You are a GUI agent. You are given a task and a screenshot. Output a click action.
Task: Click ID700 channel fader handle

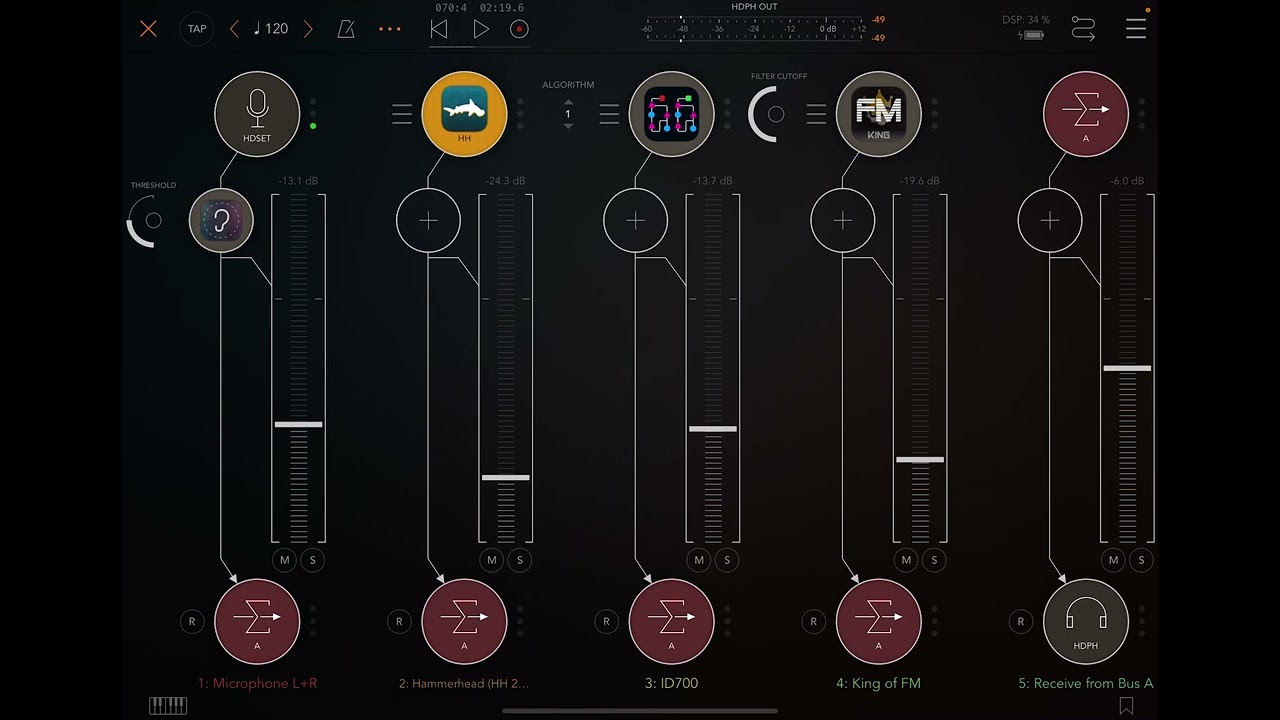click(712, 428)
